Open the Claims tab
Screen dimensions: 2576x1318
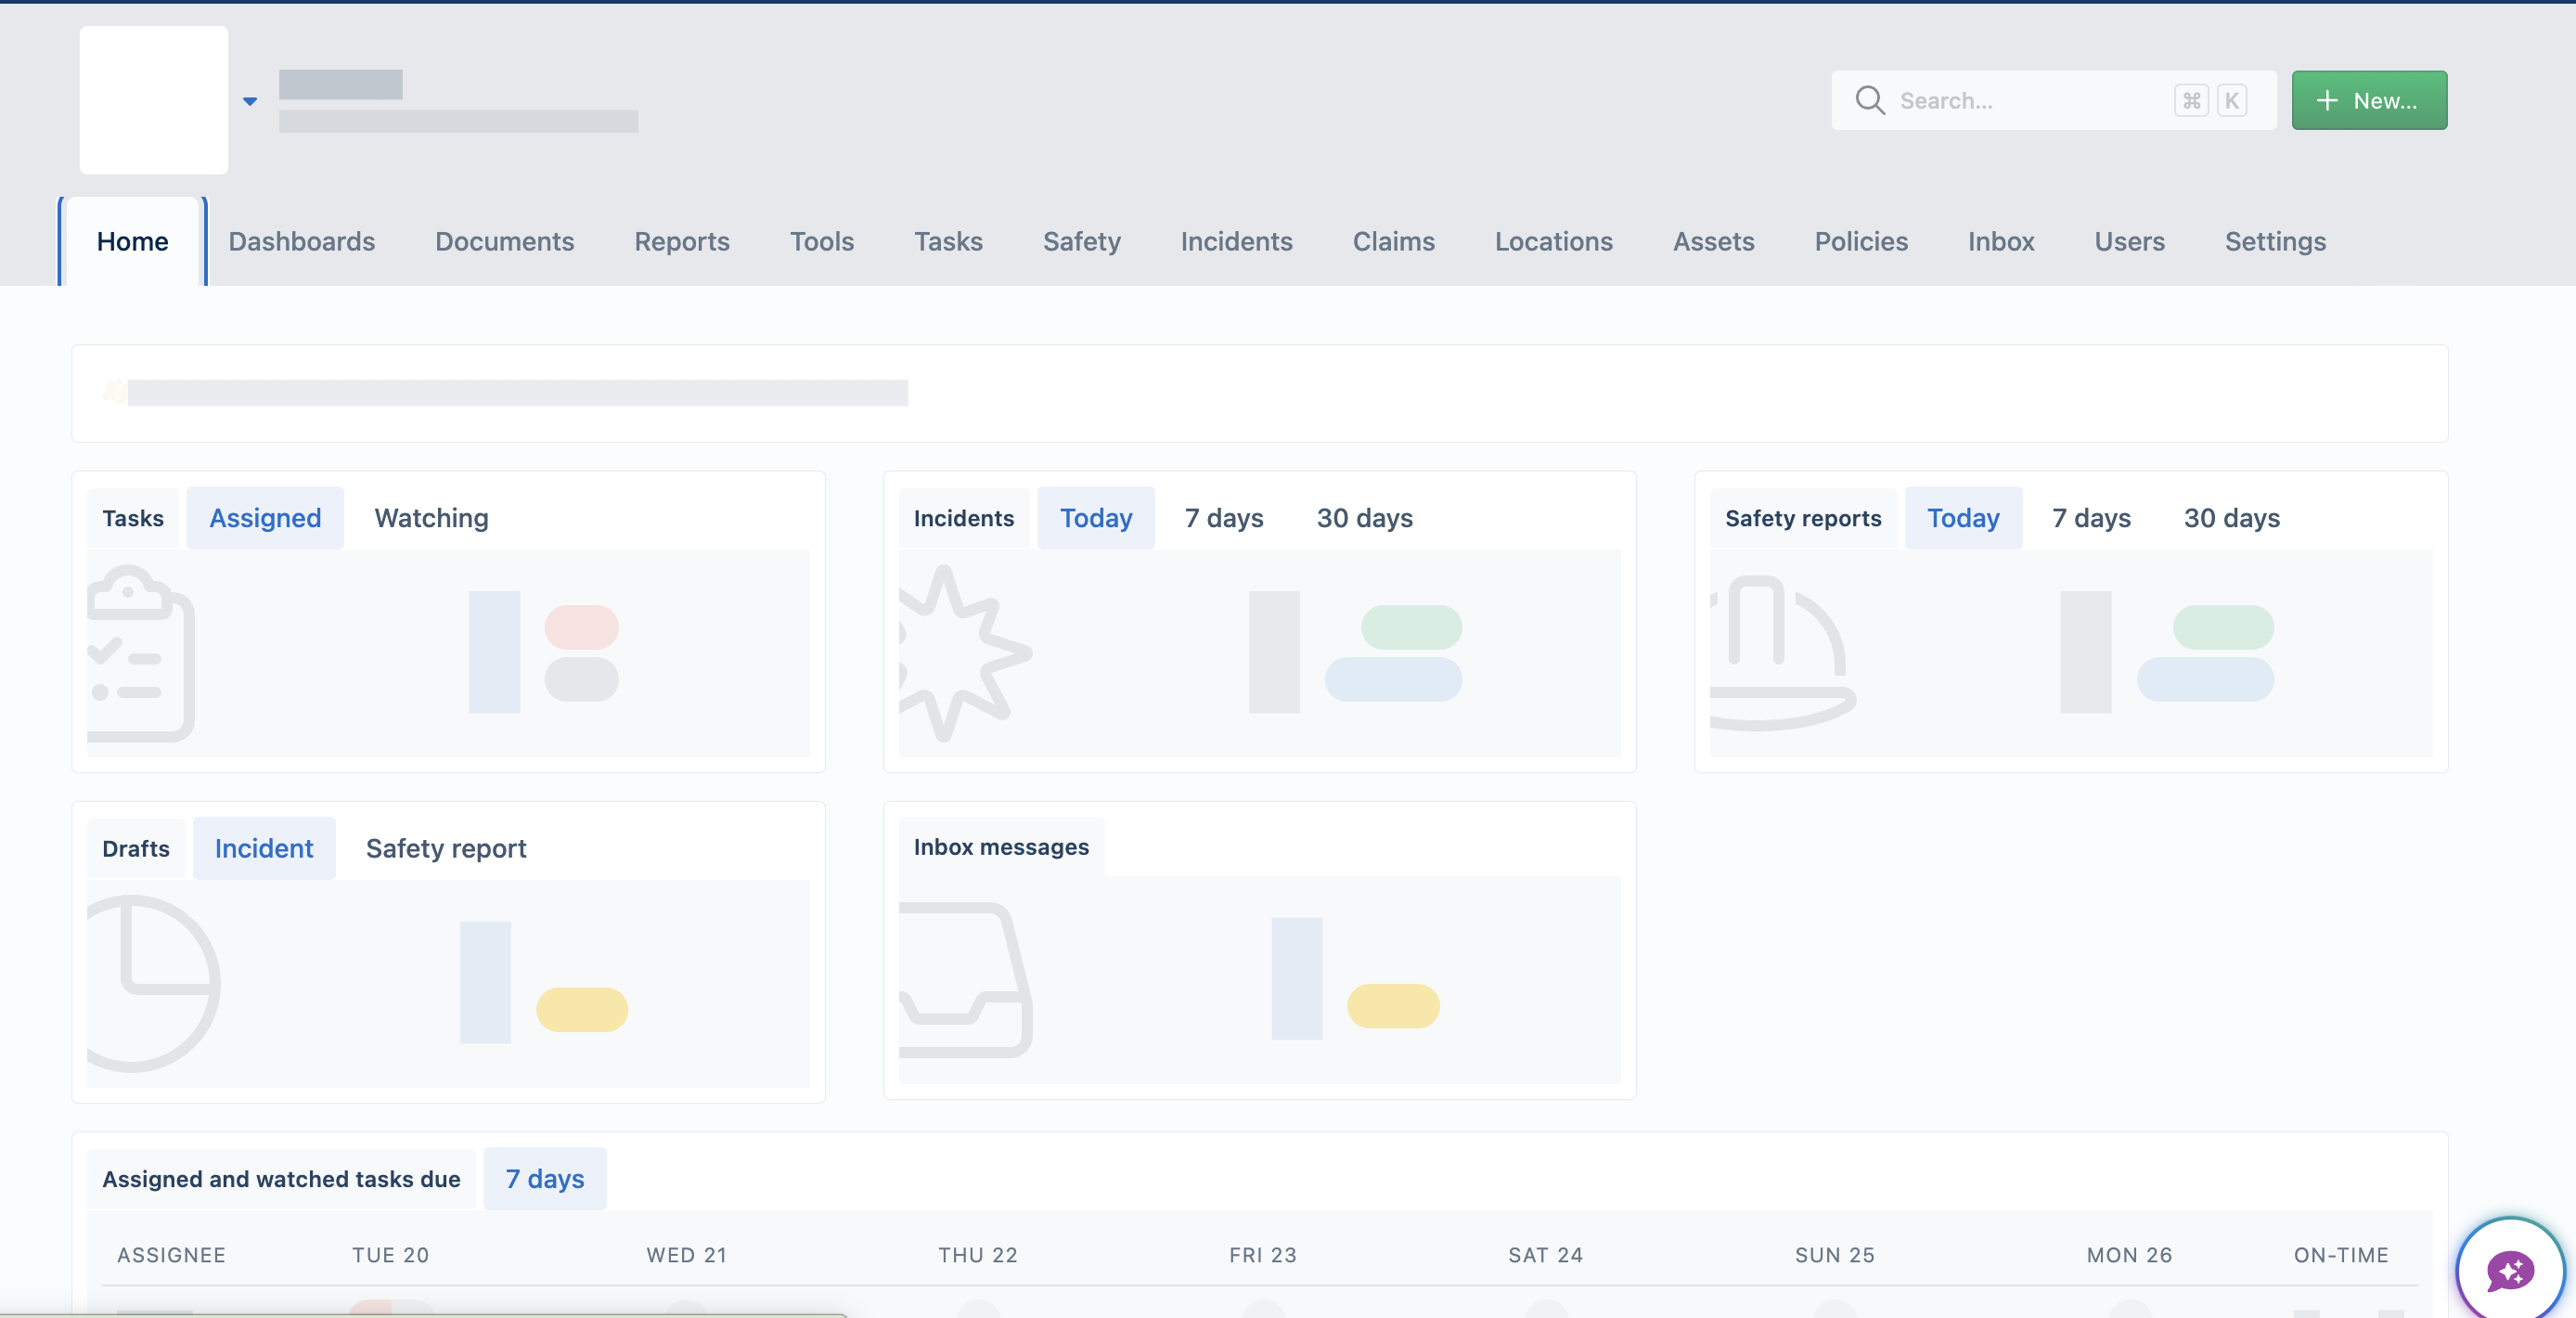click(1393, 241)
